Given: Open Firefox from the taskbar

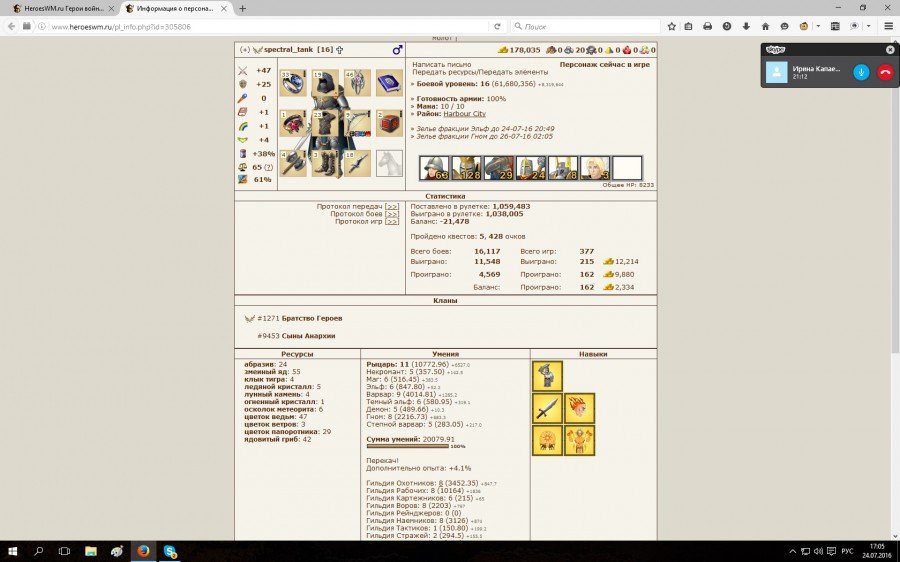Looking at the screenshot, I should pos(143,551).
